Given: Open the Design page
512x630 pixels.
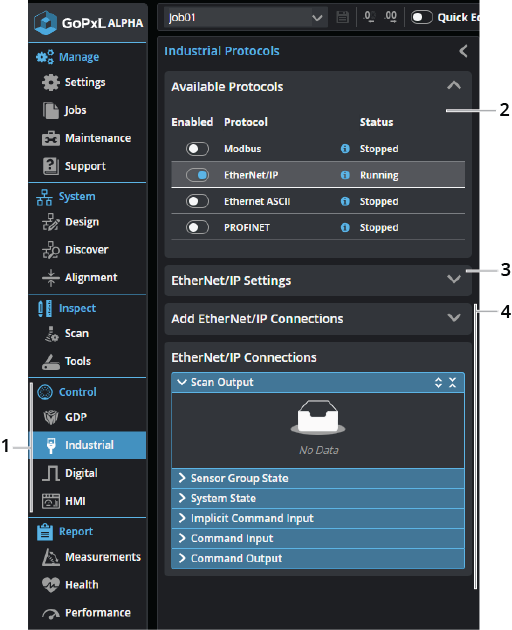Looking at the screenshot, I should pyautogui.click(x=70, y=222).
